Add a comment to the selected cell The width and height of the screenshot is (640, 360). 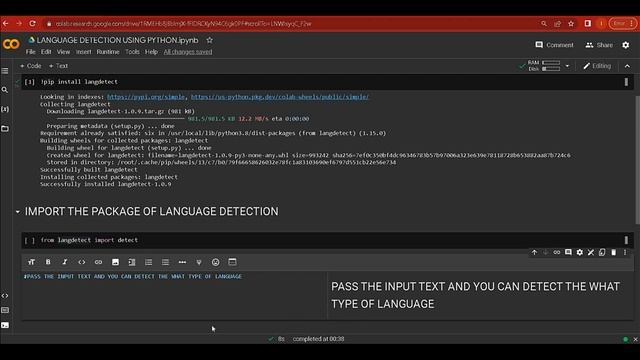point(568,253)
